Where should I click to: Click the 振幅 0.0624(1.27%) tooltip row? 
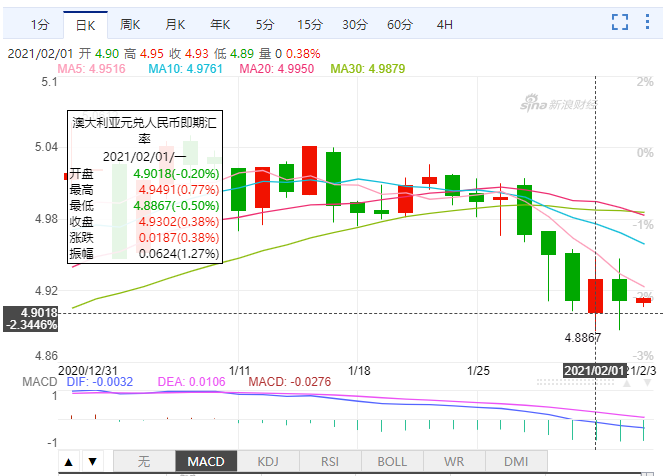click(x=145, y=254)
